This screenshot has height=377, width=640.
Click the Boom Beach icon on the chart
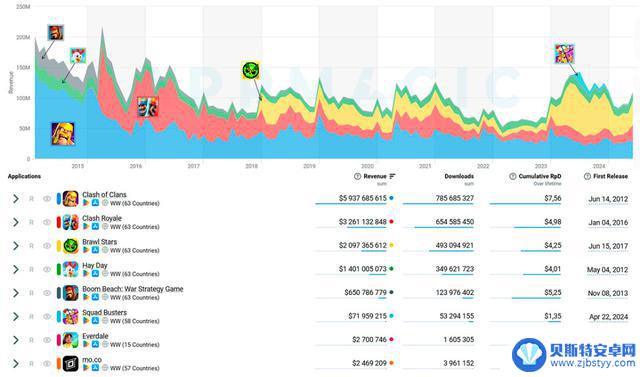(x=56, y=32)
